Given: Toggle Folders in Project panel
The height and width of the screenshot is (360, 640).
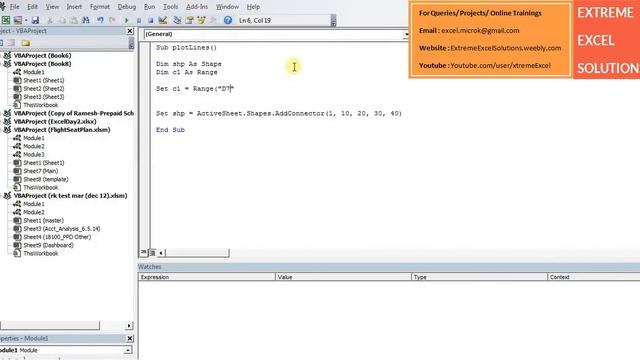Looking at the screenshot, I should click(26, 43).
